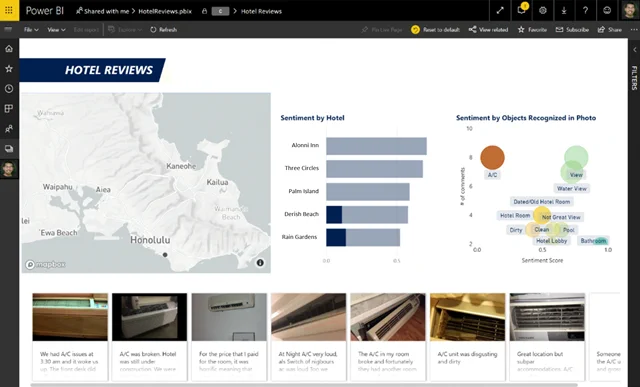
Task: Select the Rain Gardens dark bar segment
Action: (336, 238)
